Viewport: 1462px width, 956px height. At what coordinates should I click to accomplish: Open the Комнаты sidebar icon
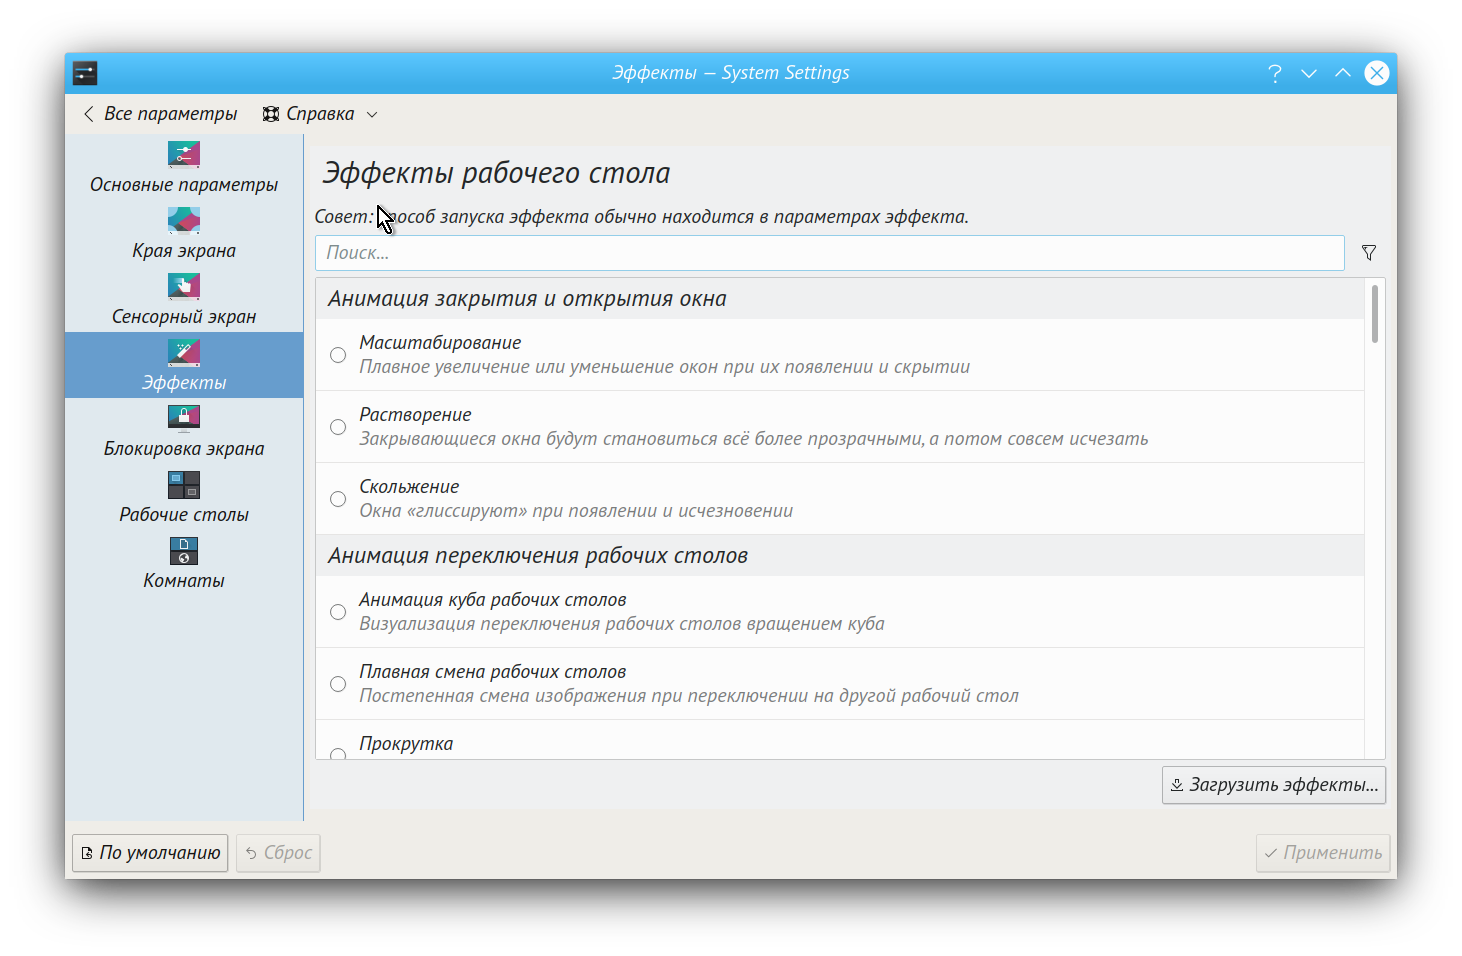[184, 550]
